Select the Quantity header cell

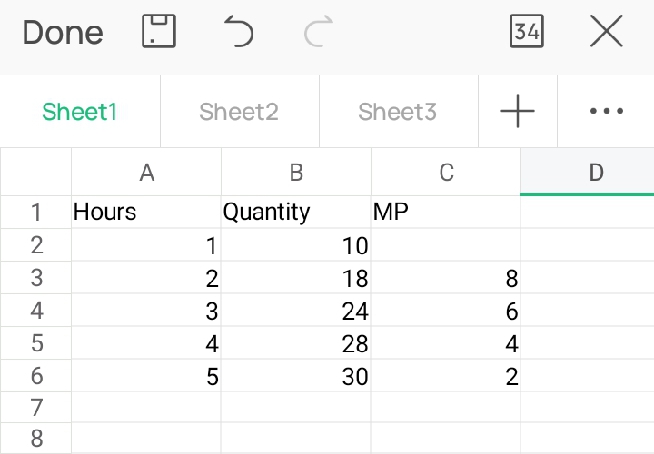click(296, 212)
